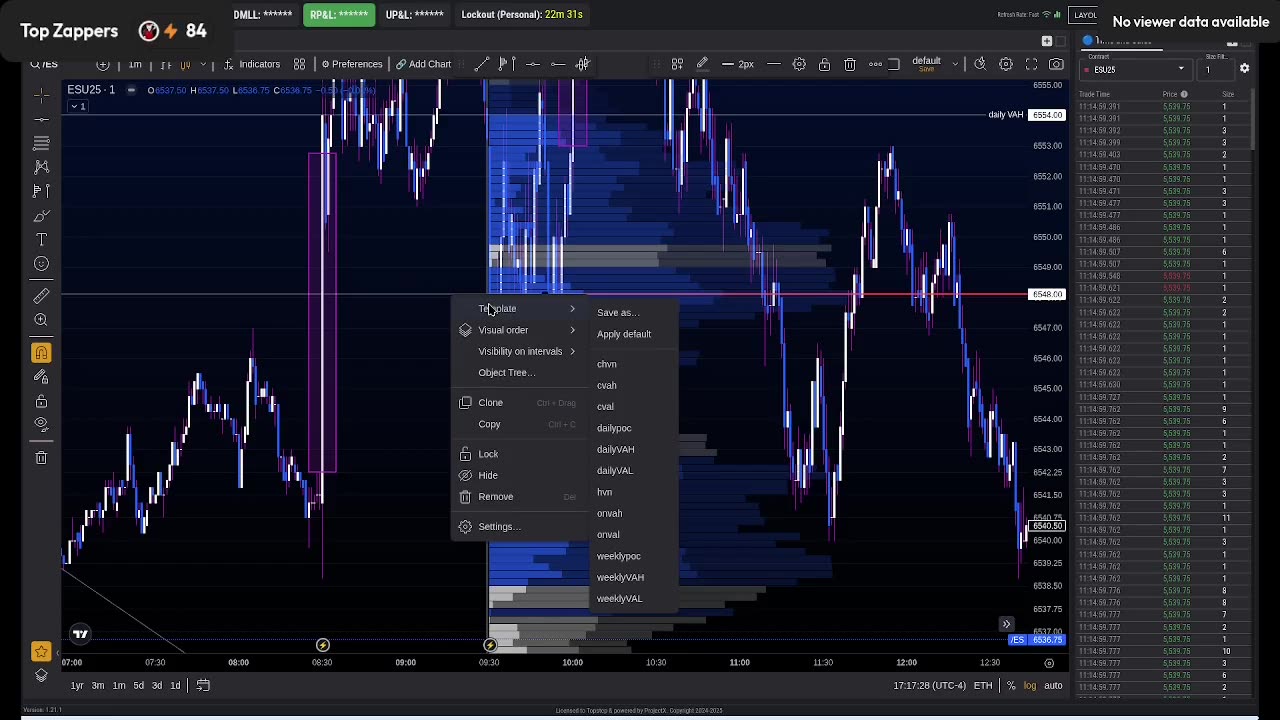Viewport: 1280px width, 720px height.
Task: Click the Add Chart button
Action: tap(423, 64)
